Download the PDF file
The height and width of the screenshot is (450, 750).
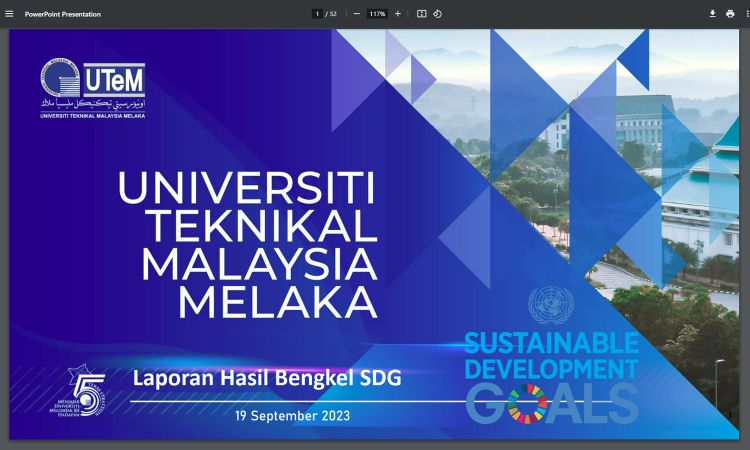click(x=713, y=14)
